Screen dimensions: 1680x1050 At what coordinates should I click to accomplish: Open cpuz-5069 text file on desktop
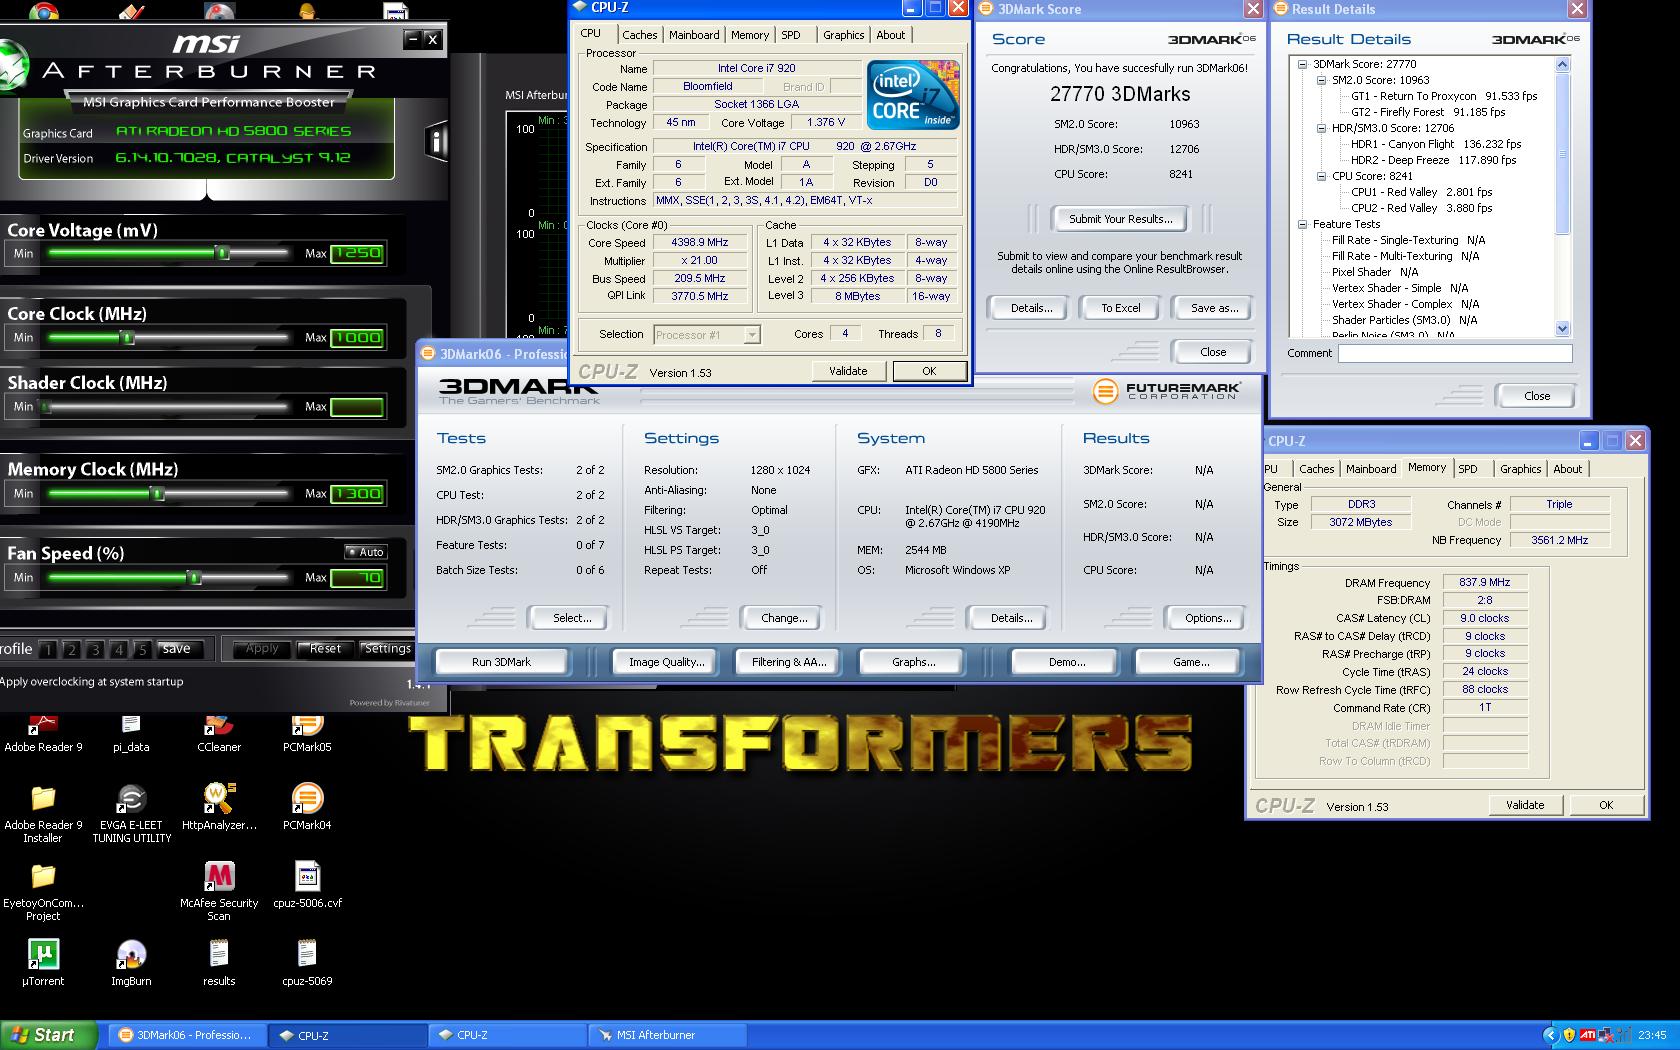coord(307,963)
